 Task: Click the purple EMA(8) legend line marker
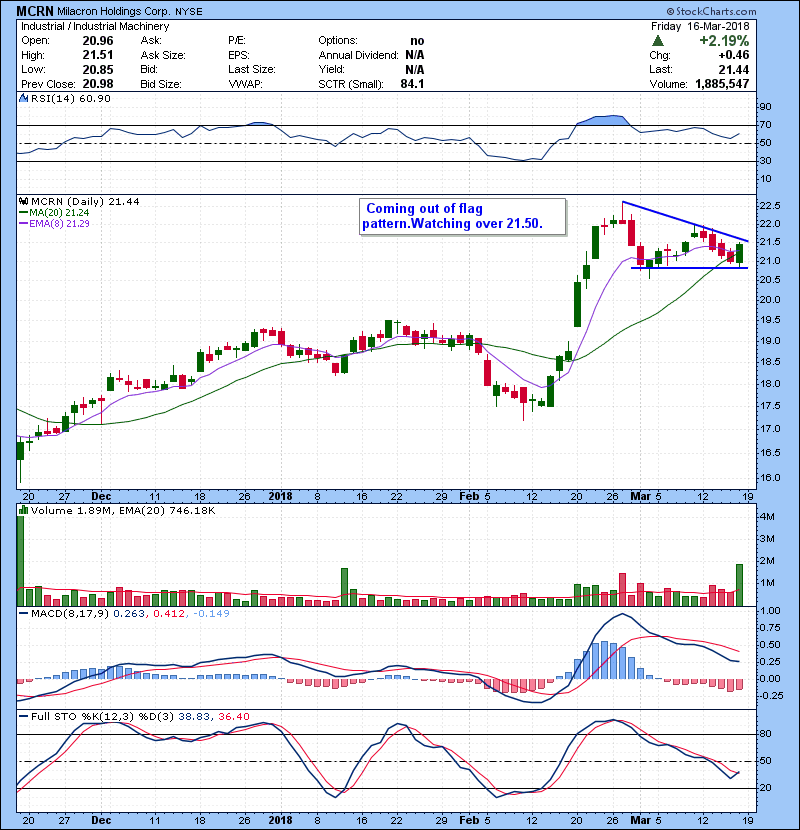click(x=23, y=224)
